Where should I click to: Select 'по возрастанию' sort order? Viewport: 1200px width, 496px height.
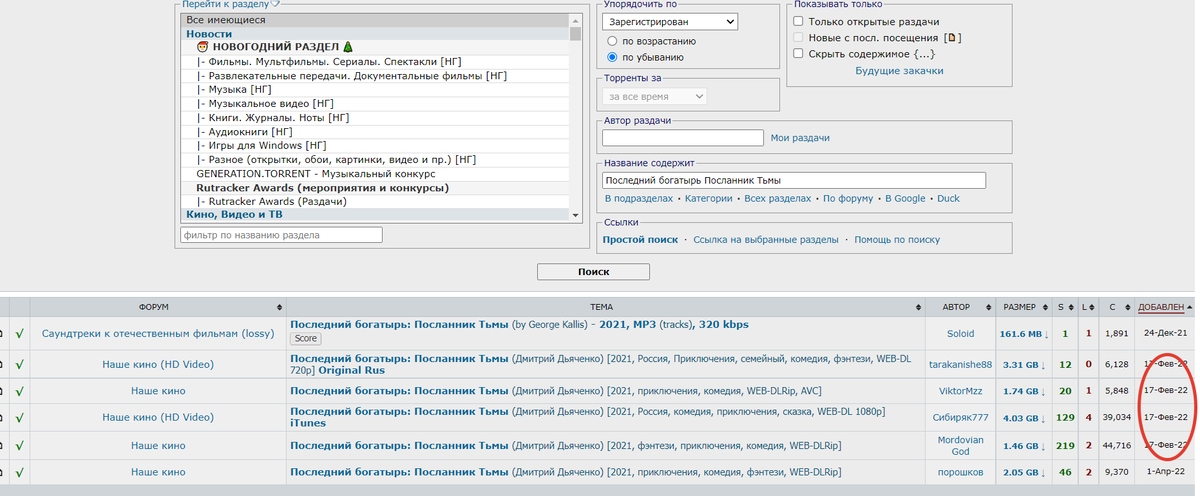(x=612, y=41)
